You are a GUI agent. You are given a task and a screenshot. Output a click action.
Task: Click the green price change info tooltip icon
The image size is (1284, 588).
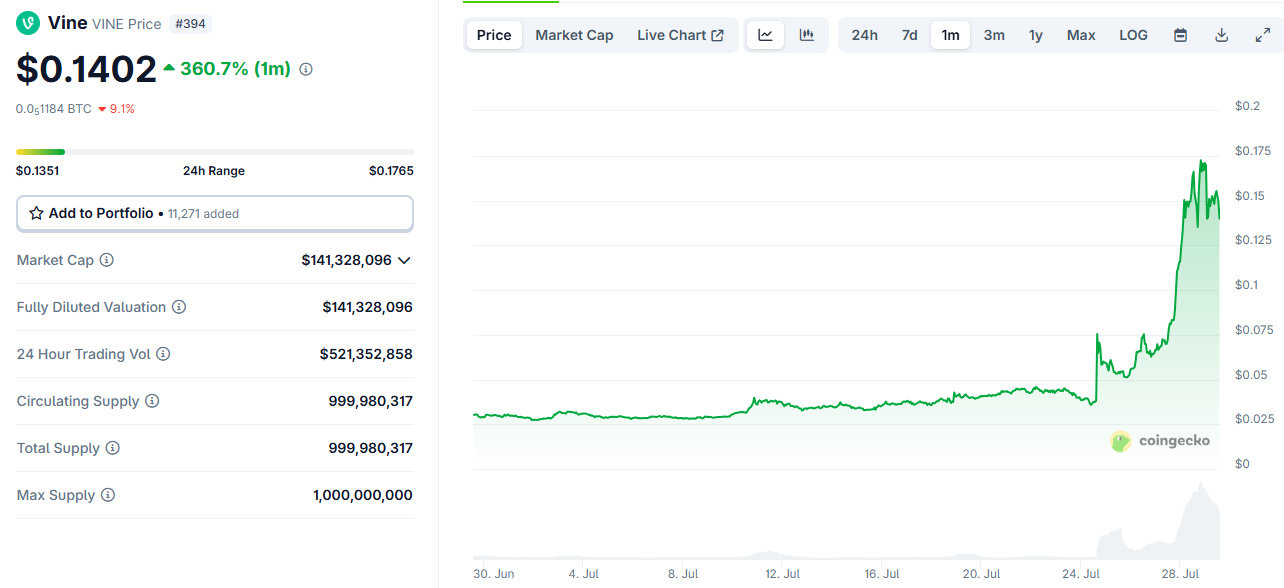click(306, 69)
